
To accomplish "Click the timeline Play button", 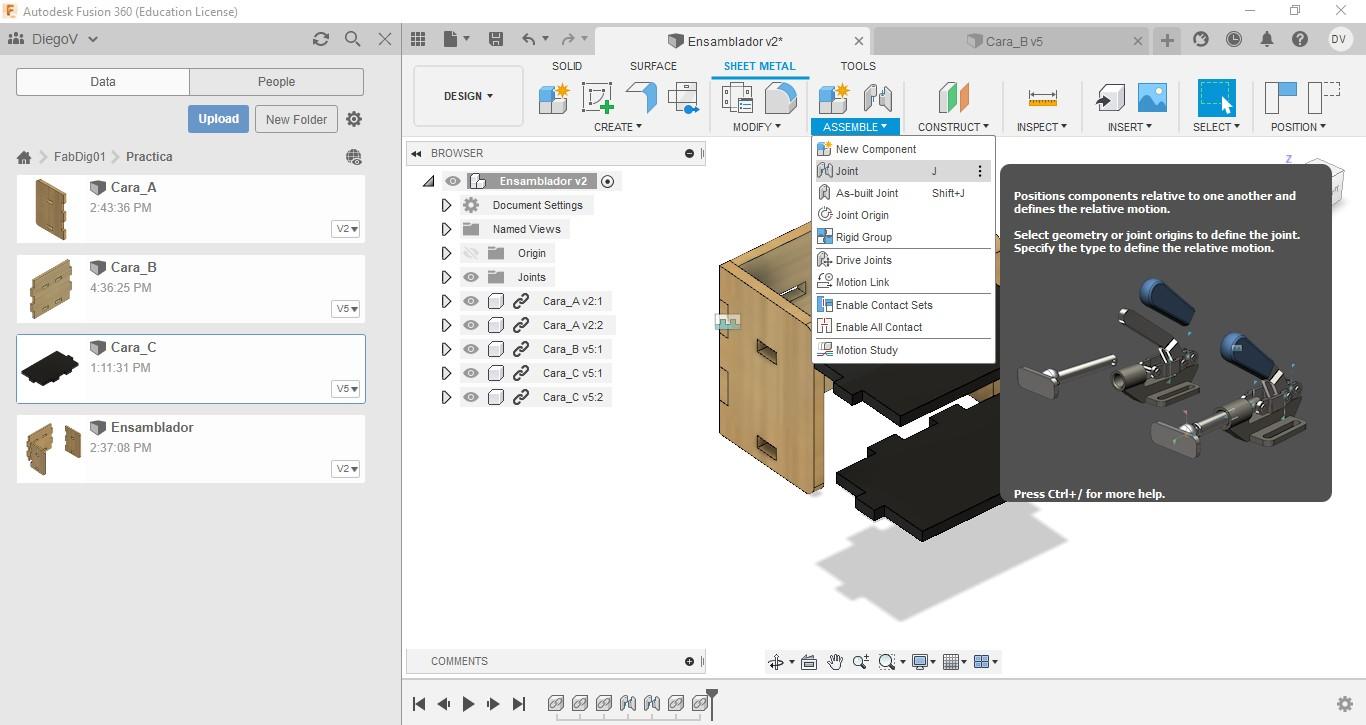I will click(468, 704).
